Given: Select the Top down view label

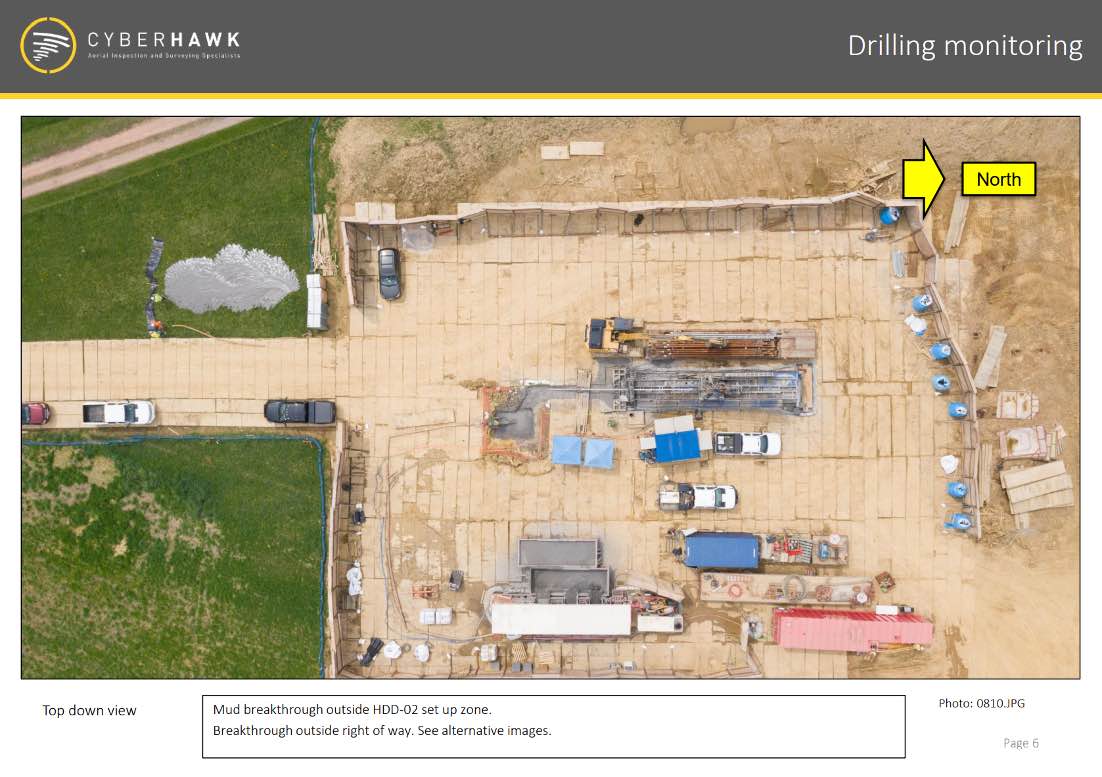Looking at the screenshot, I should click(x=89, y=711).
